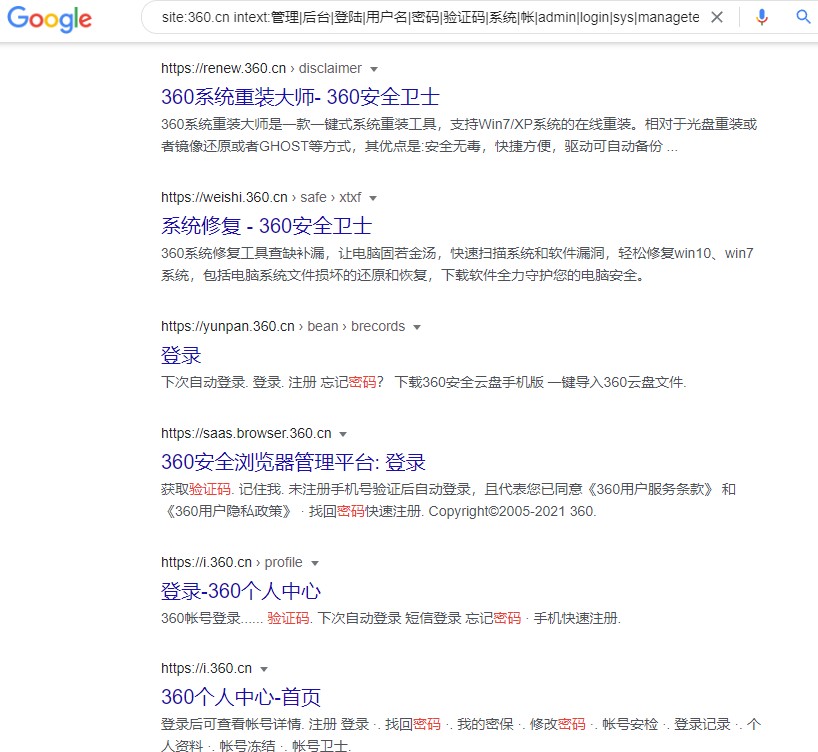The height and width of the screenshot is (752, 818).
Task: Click URL https://renew.360.cn › disclaimer
Action: [x=261, y=68]
